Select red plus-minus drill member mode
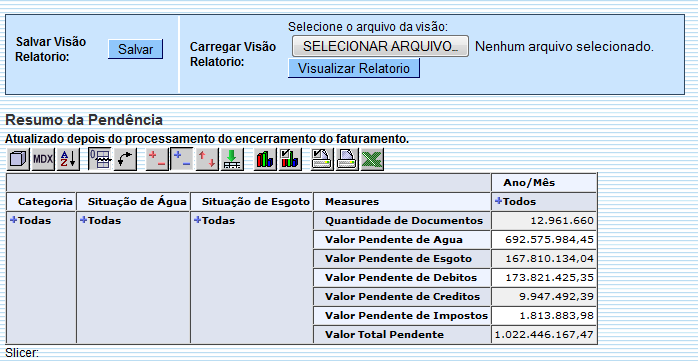 157,159
